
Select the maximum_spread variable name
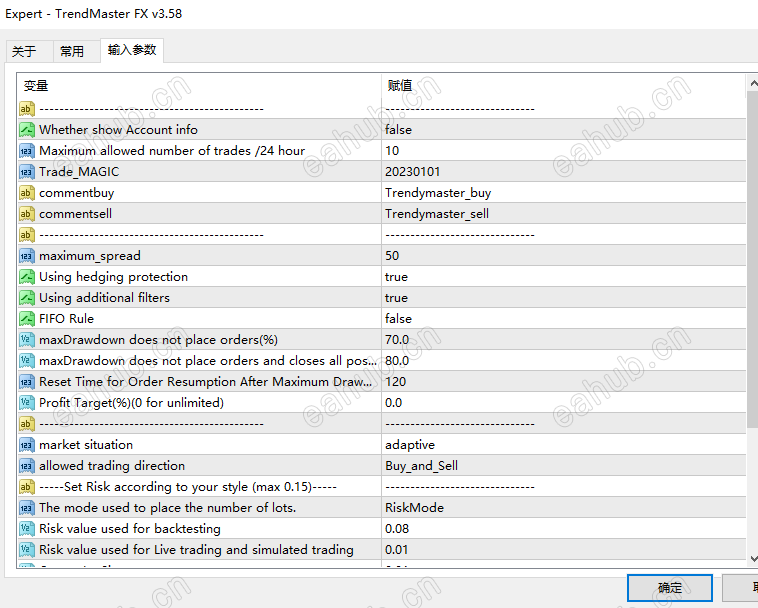[90, 256]
